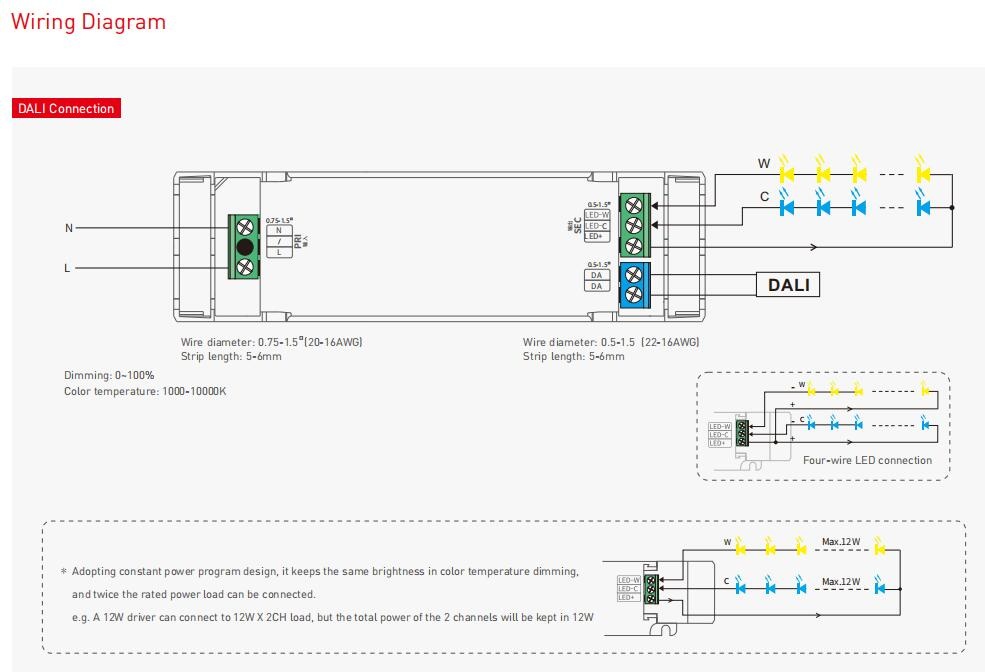Click the L label at the live wire's end

(67, 268)
